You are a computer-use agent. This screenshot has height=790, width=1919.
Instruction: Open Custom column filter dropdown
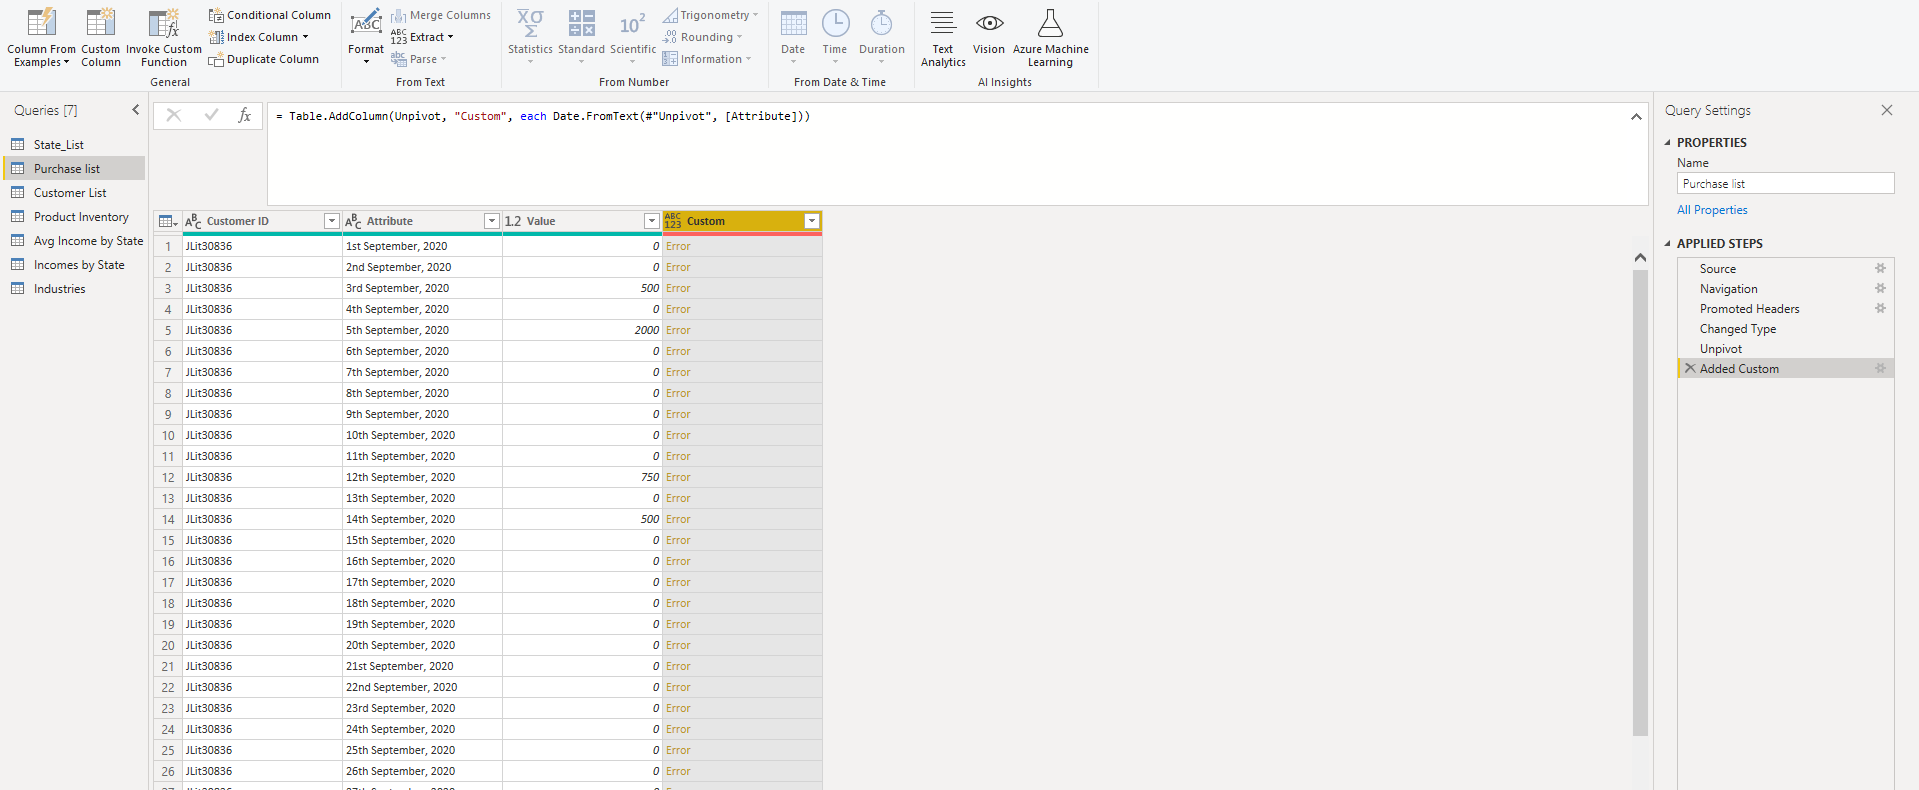point(812,221)
